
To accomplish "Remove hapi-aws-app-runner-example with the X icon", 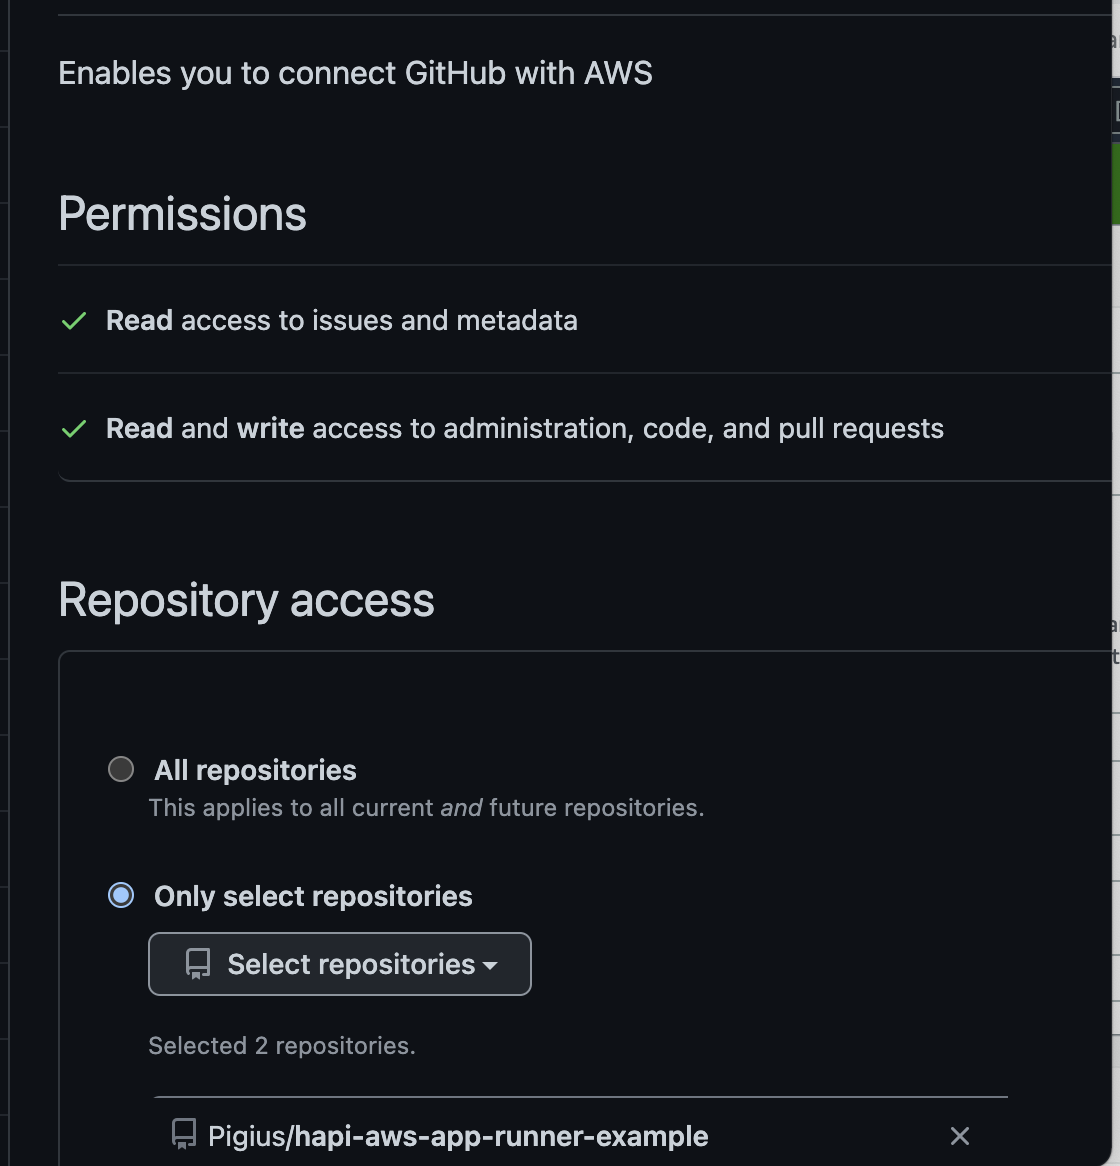I will coord(959,1136).
